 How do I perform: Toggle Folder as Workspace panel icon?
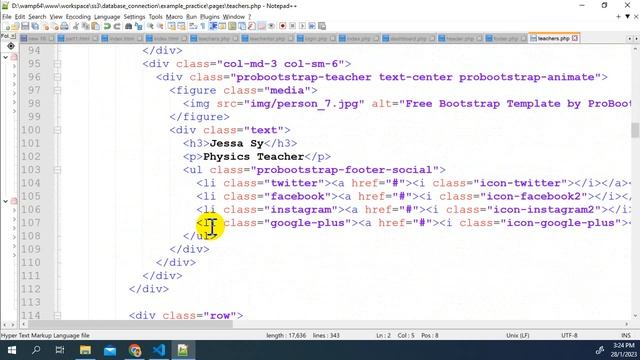pos(261,26)
